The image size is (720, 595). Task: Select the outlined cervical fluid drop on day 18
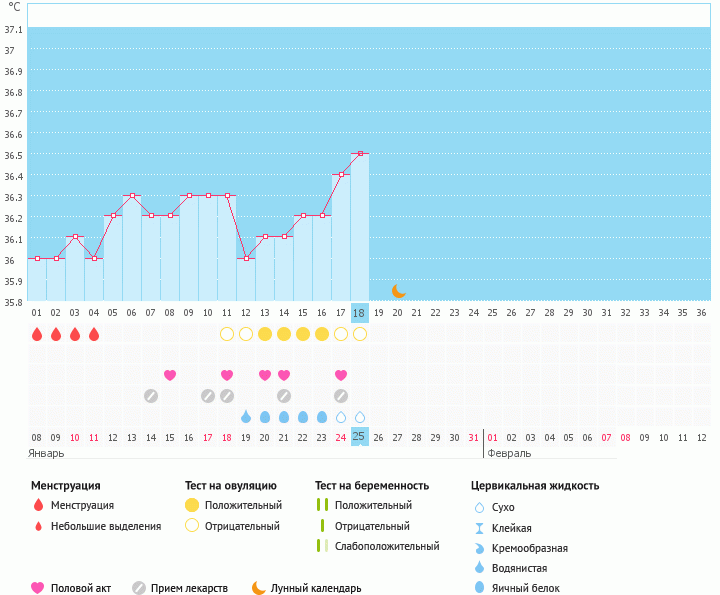[360, 417]
